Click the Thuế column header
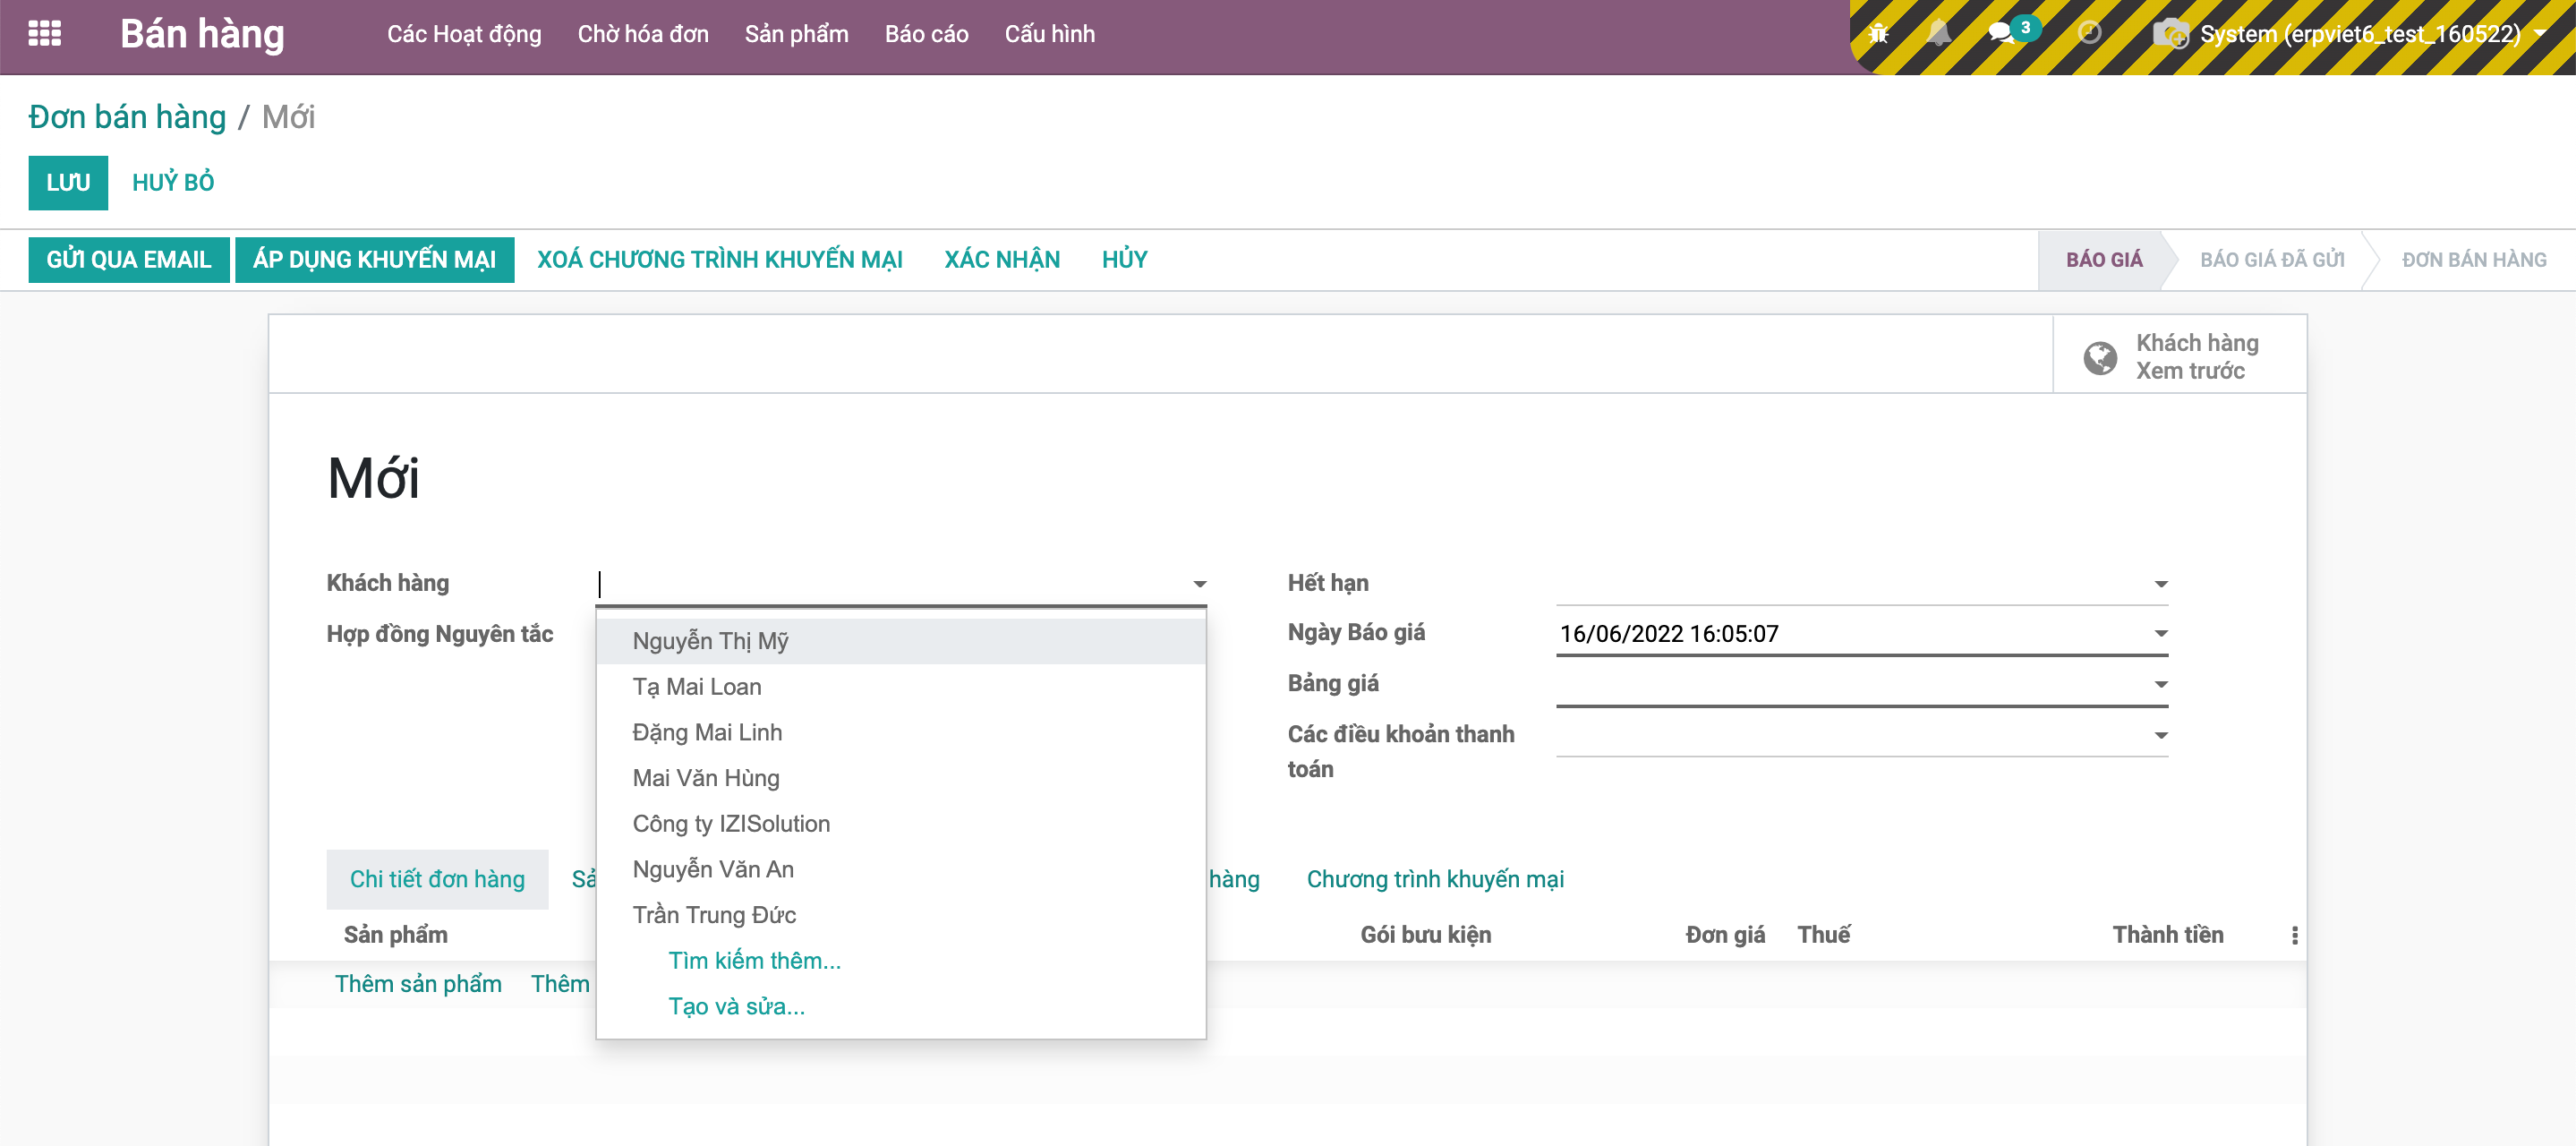Viewport: 2576px width, 1146px height. click(1824, 935)
